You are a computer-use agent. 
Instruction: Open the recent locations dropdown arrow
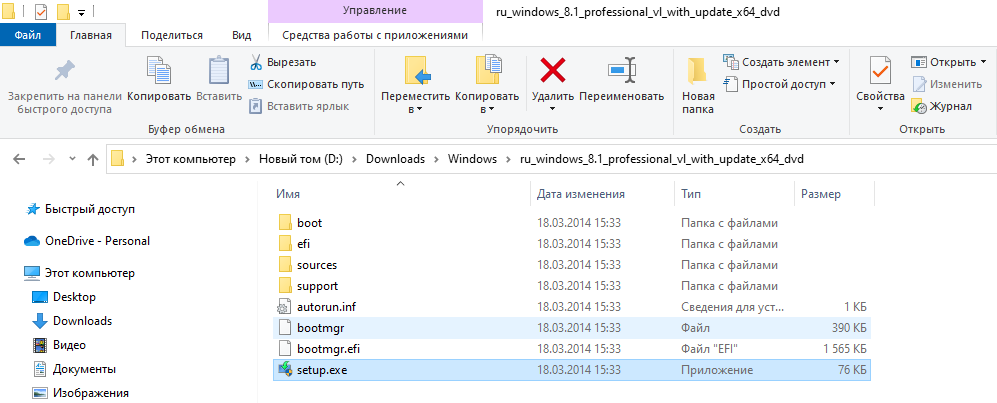coord(72,159)
